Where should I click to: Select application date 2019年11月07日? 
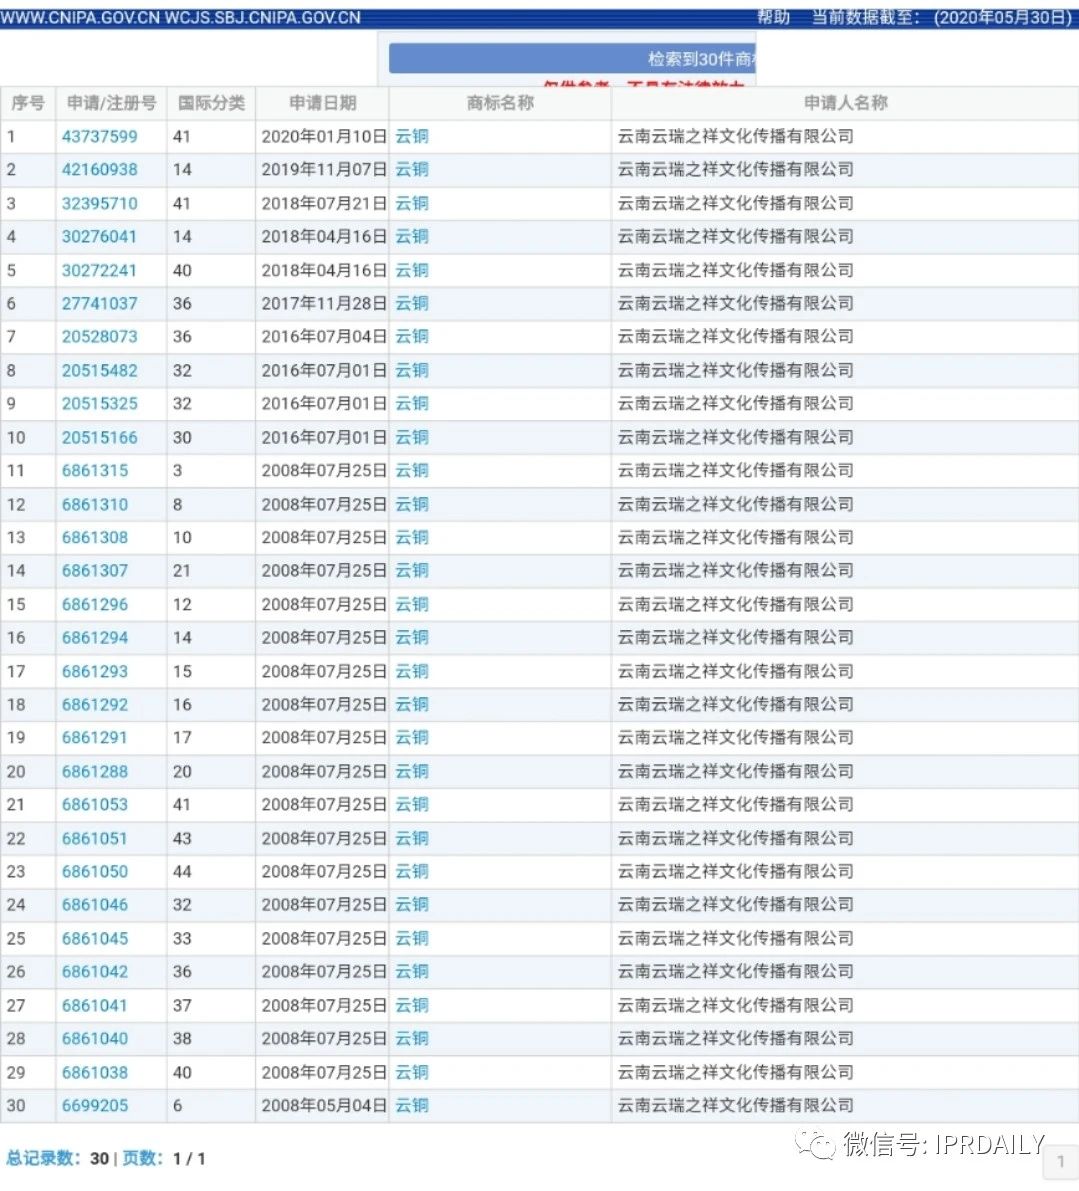pos(324,170)
